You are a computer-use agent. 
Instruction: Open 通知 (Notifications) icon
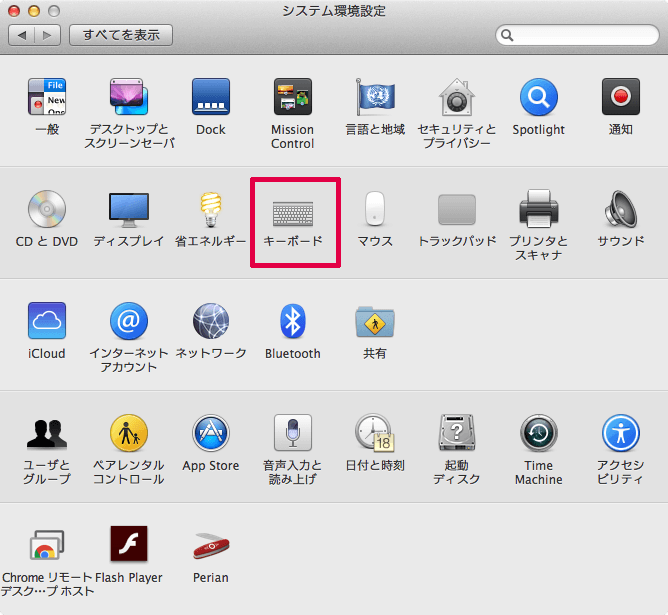(621, 97)
